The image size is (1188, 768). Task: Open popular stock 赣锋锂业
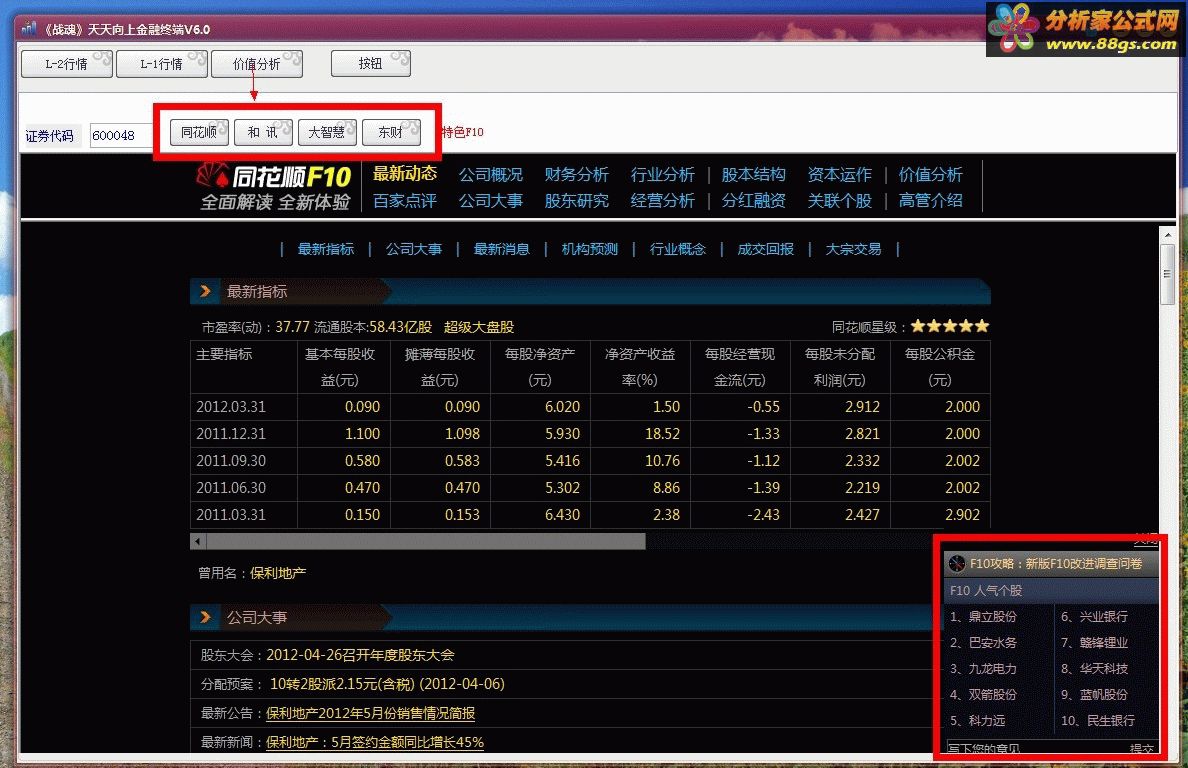coord(1104,642)
